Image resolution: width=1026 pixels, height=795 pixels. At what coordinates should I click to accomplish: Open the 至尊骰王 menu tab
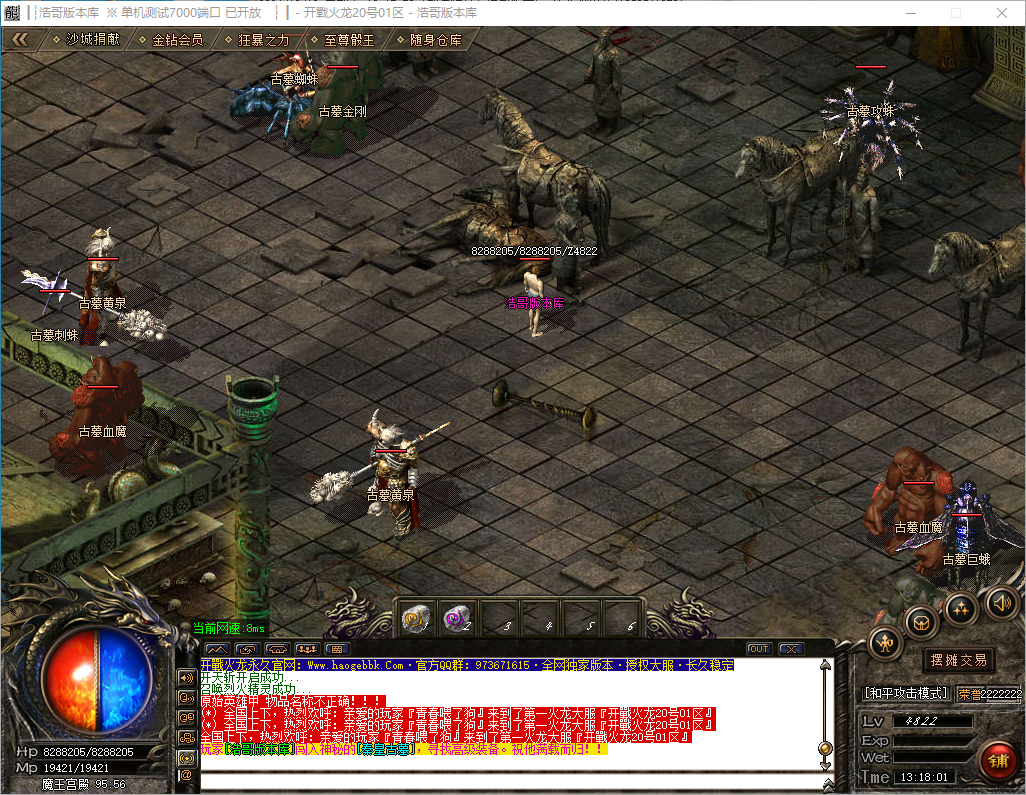coord(343,40)
